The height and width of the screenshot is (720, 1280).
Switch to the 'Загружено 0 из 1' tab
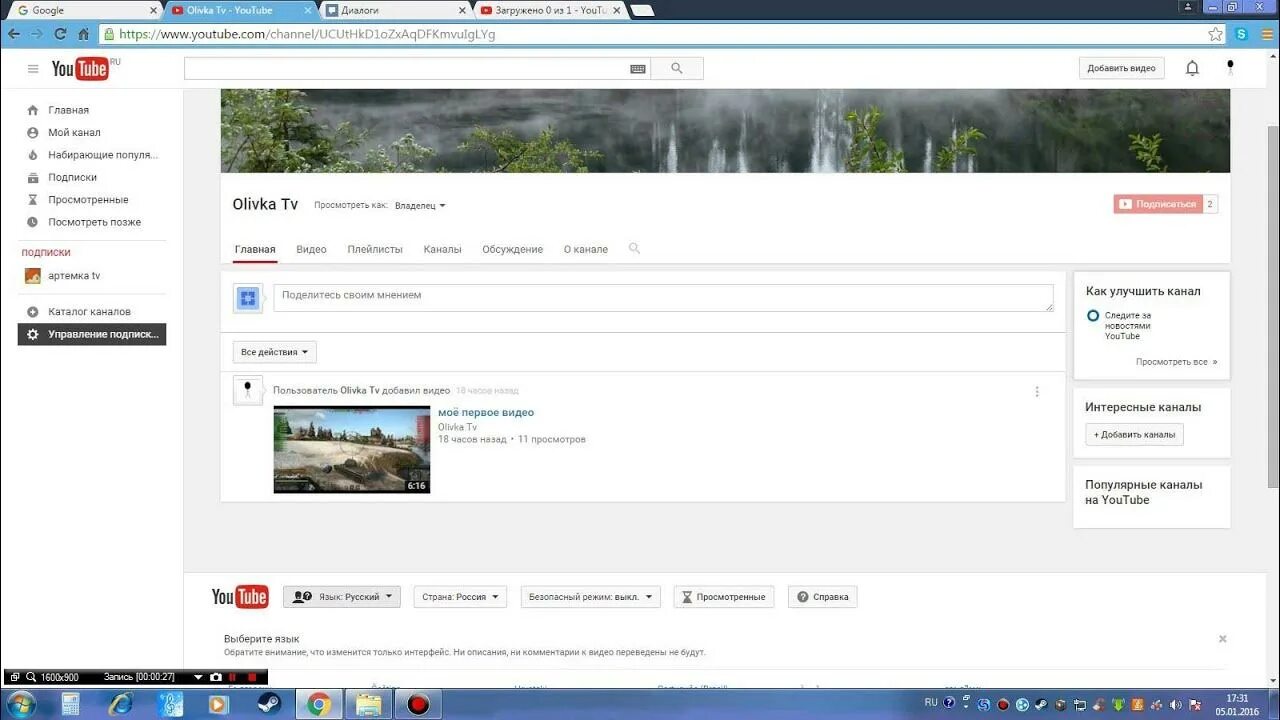click(548, 10)
